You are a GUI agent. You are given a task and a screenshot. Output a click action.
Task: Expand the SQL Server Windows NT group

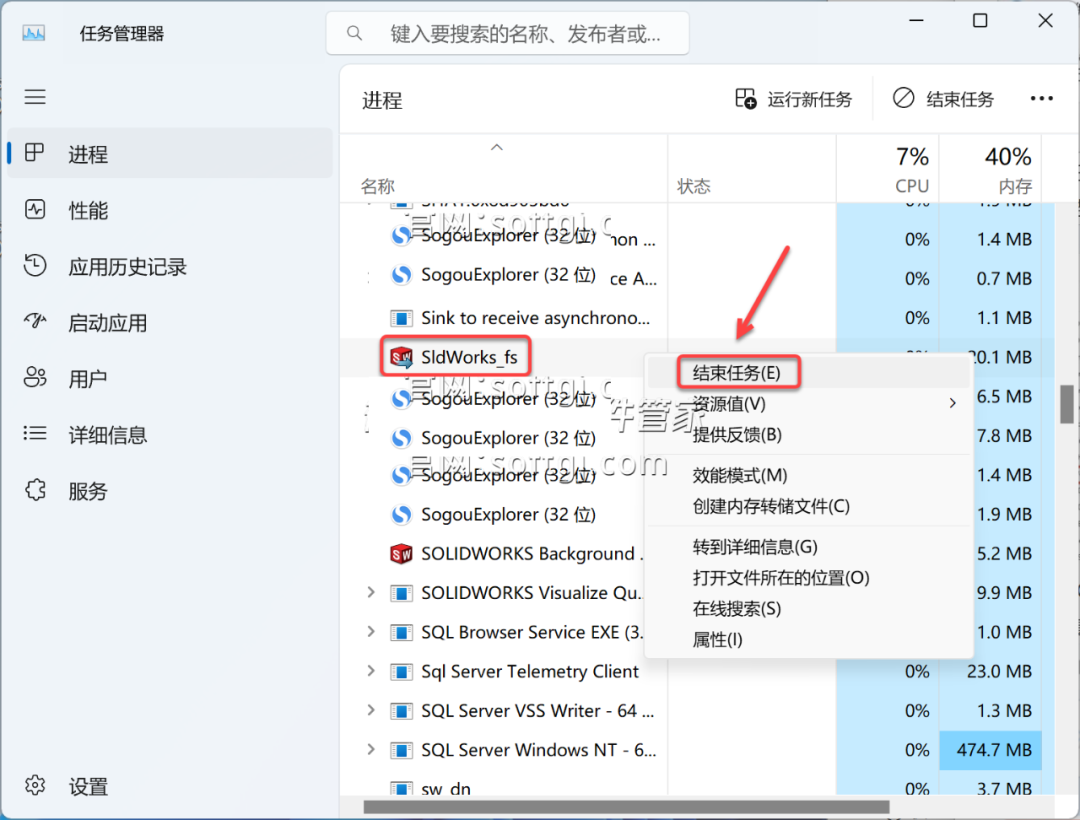371,749
